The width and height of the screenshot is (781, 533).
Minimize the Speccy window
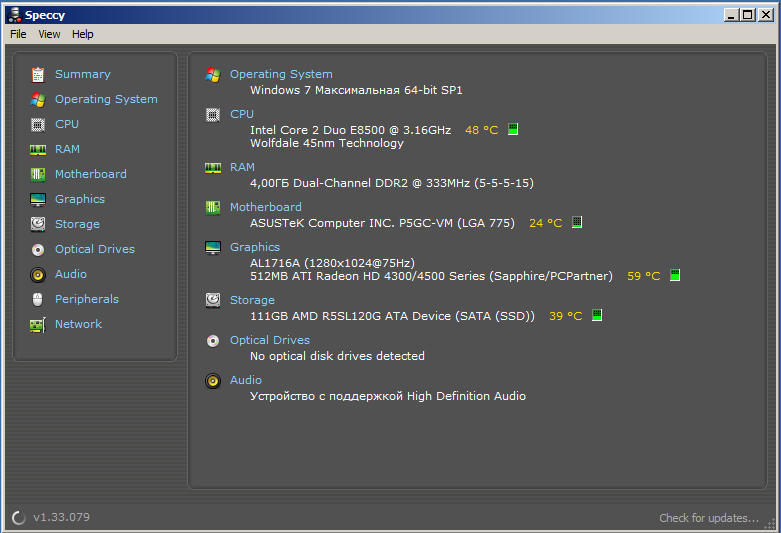point(731,15)
